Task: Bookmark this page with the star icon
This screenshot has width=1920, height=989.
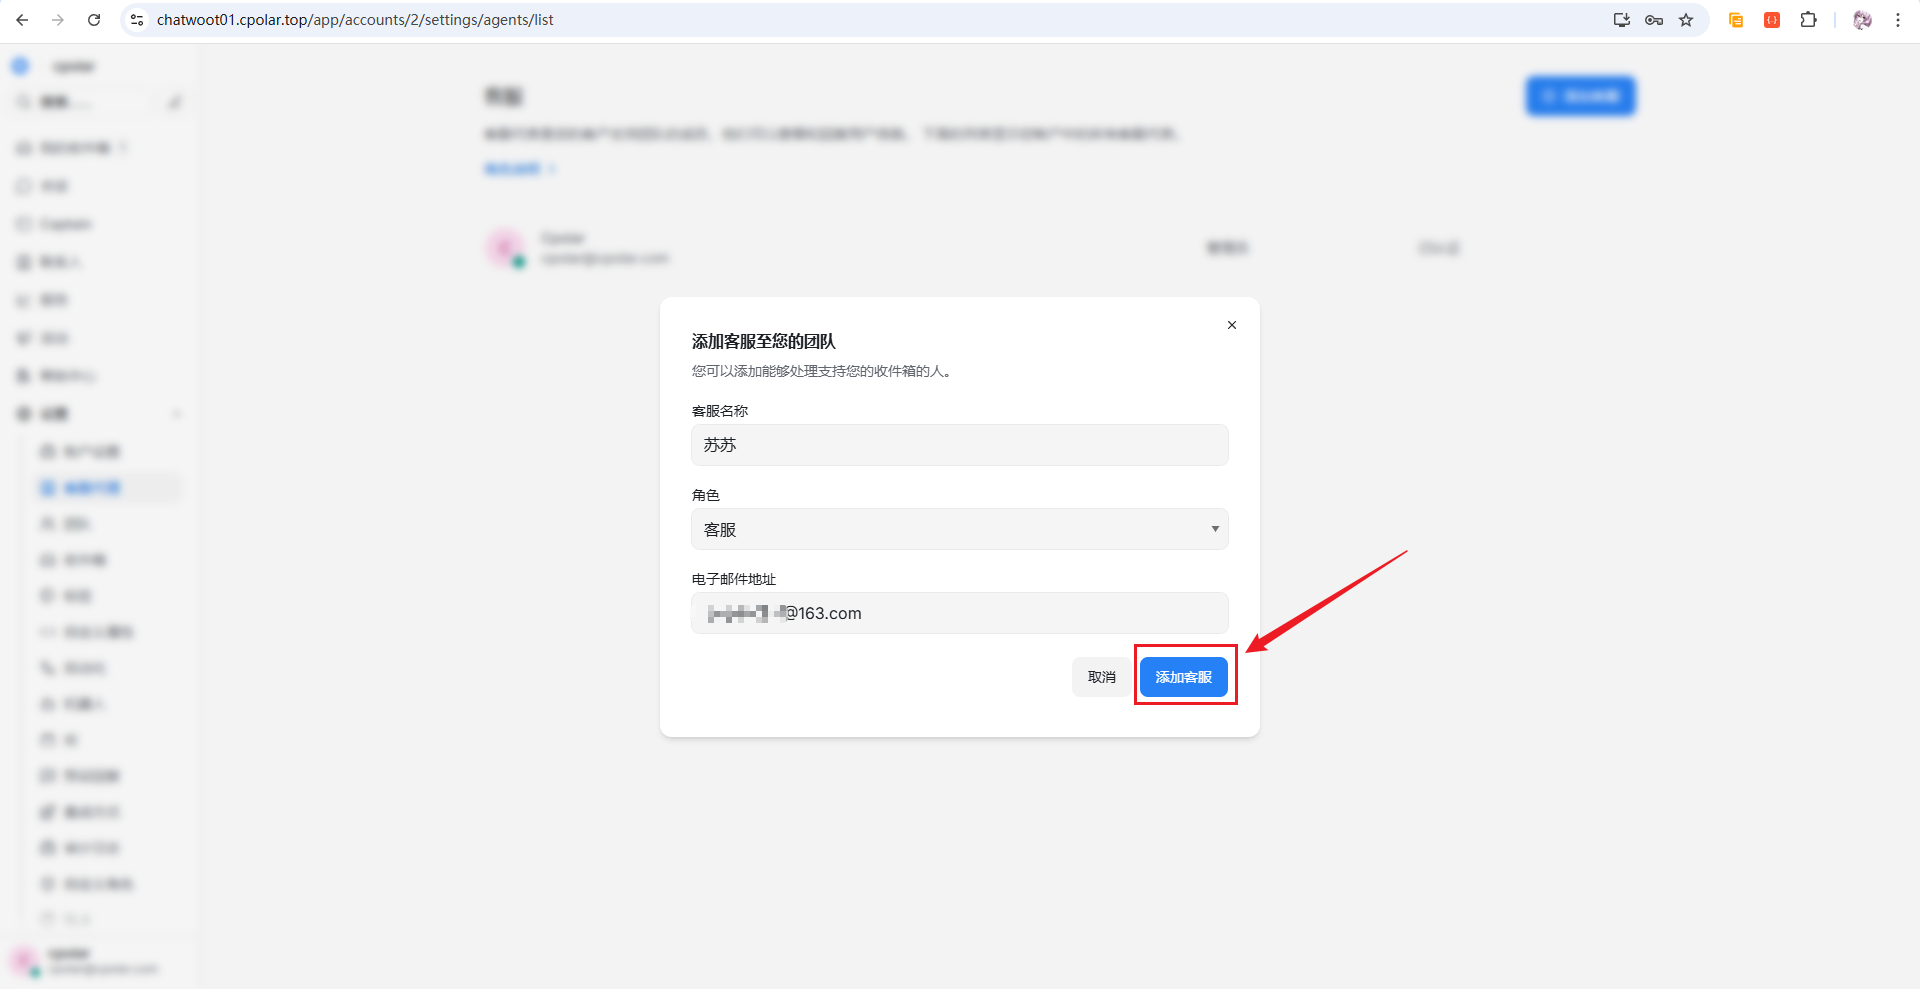Action: pyautogui.click(x=1686, y=20)
